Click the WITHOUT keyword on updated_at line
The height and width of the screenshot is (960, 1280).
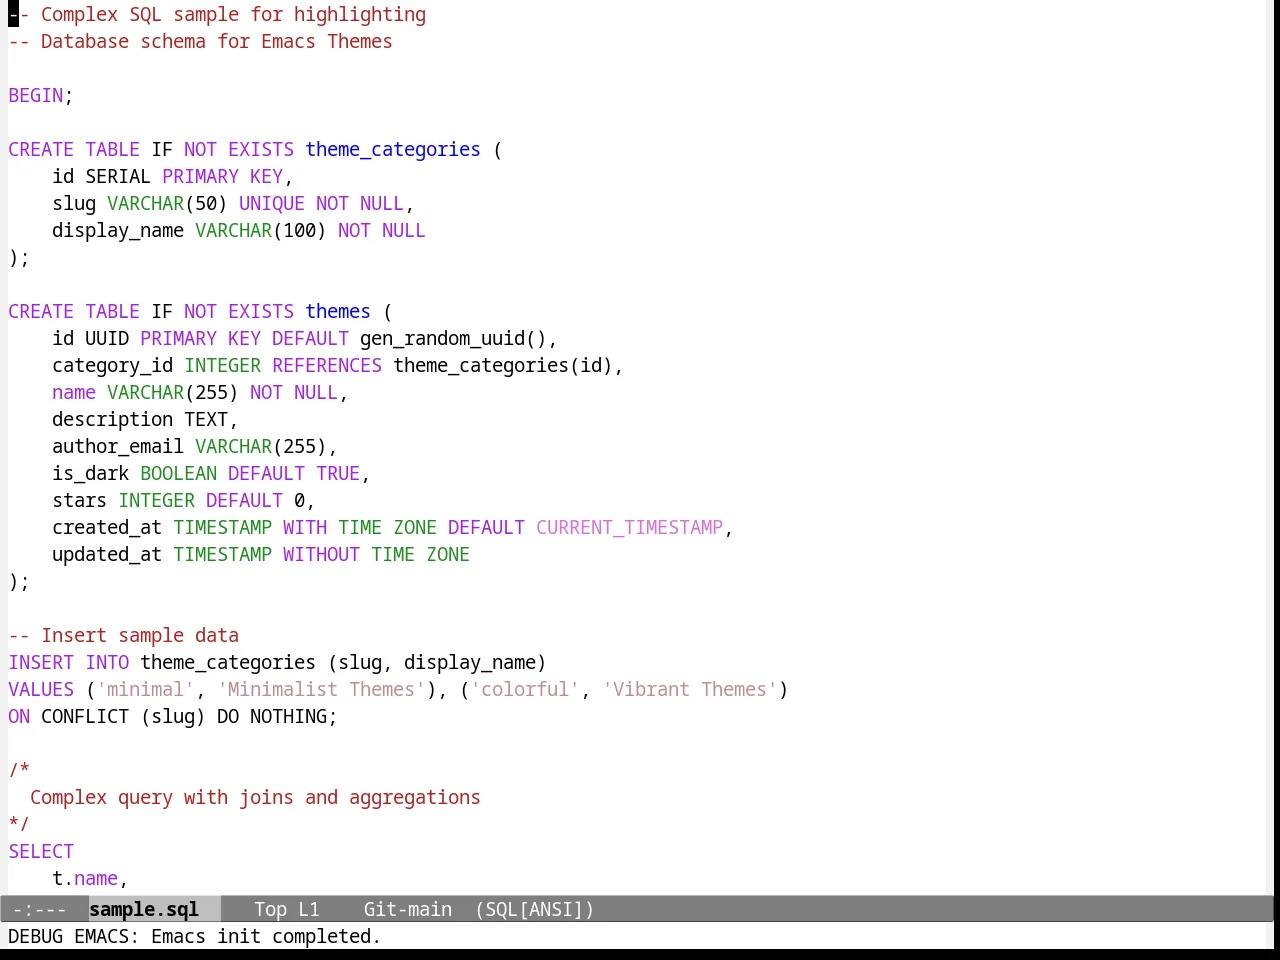tap(321, 554)
